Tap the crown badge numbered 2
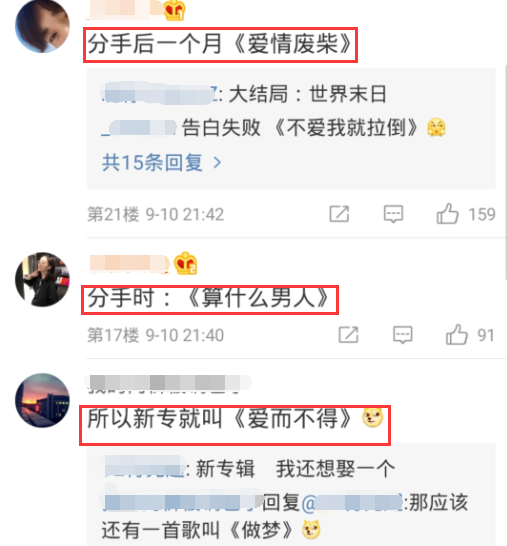507x546 pixels. 185,264
